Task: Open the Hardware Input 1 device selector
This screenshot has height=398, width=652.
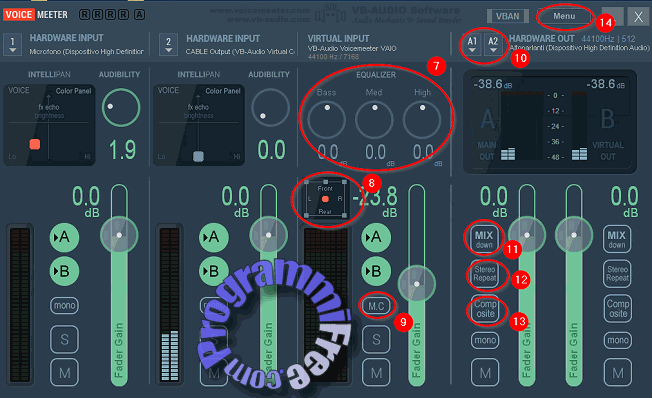Action: click(12, 44)
